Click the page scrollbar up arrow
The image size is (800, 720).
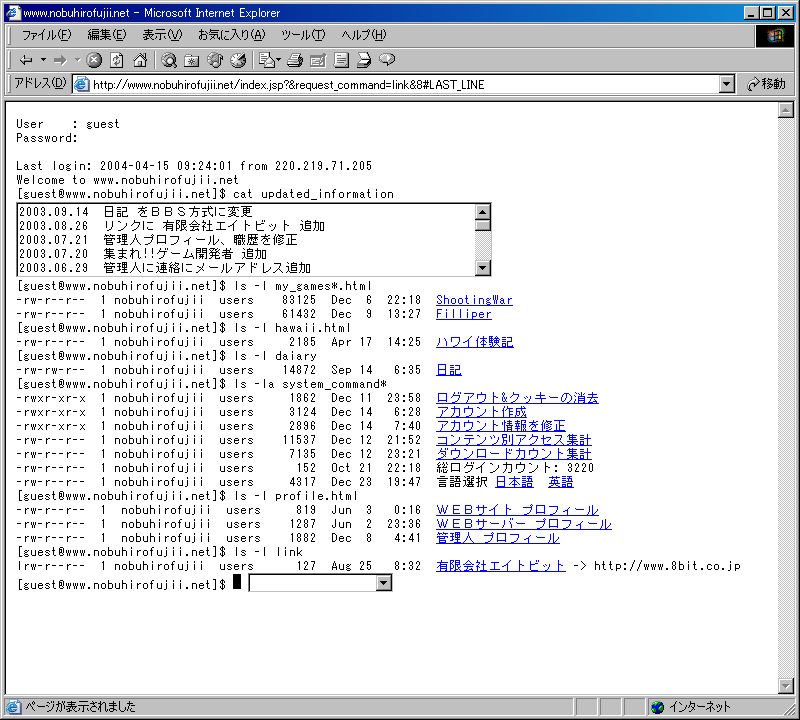point(786,110)
